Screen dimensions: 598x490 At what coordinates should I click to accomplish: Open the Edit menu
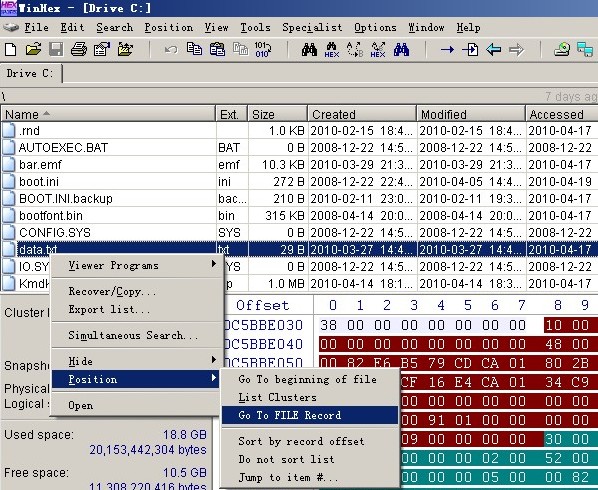(72, 27)
